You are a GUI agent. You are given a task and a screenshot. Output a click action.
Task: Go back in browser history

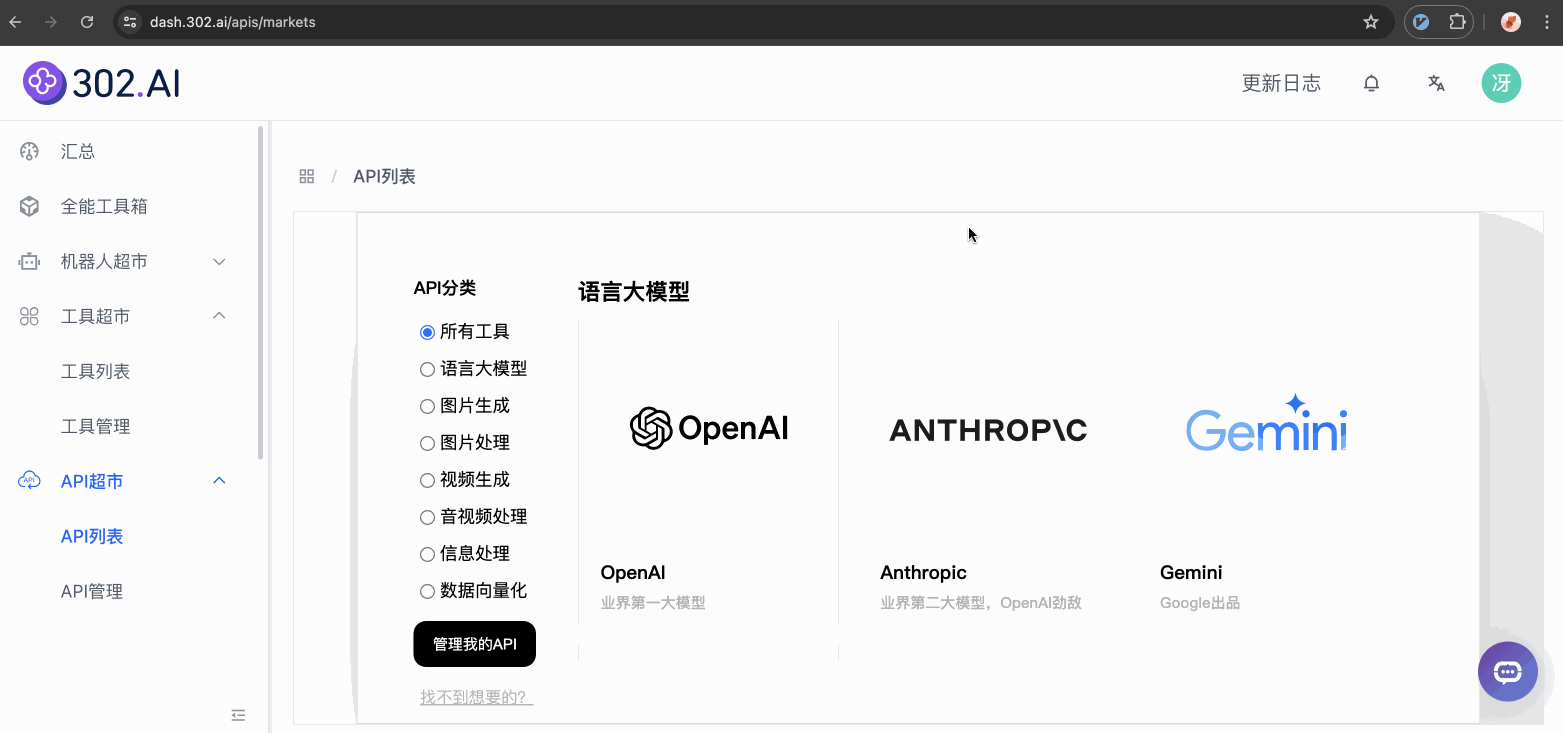coord(15,22)
